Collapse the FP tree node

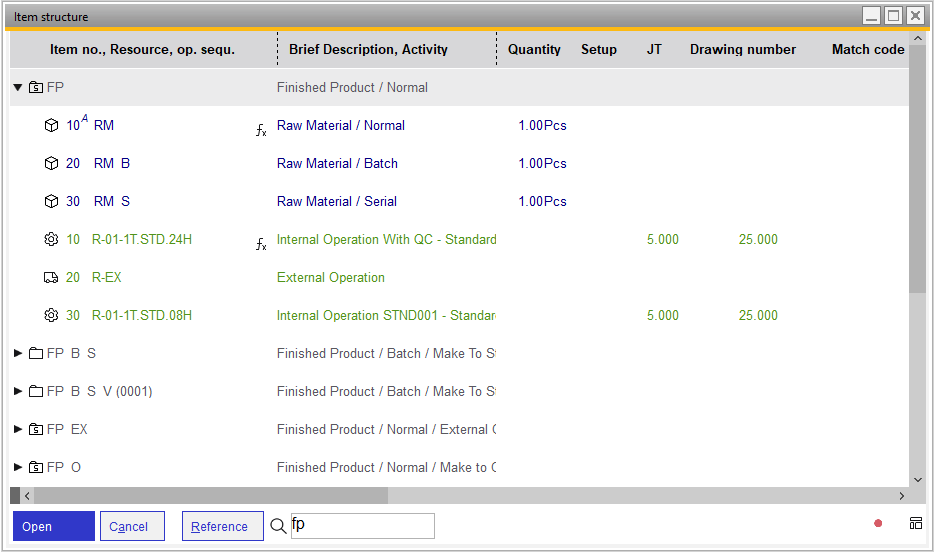pos(18,88)
